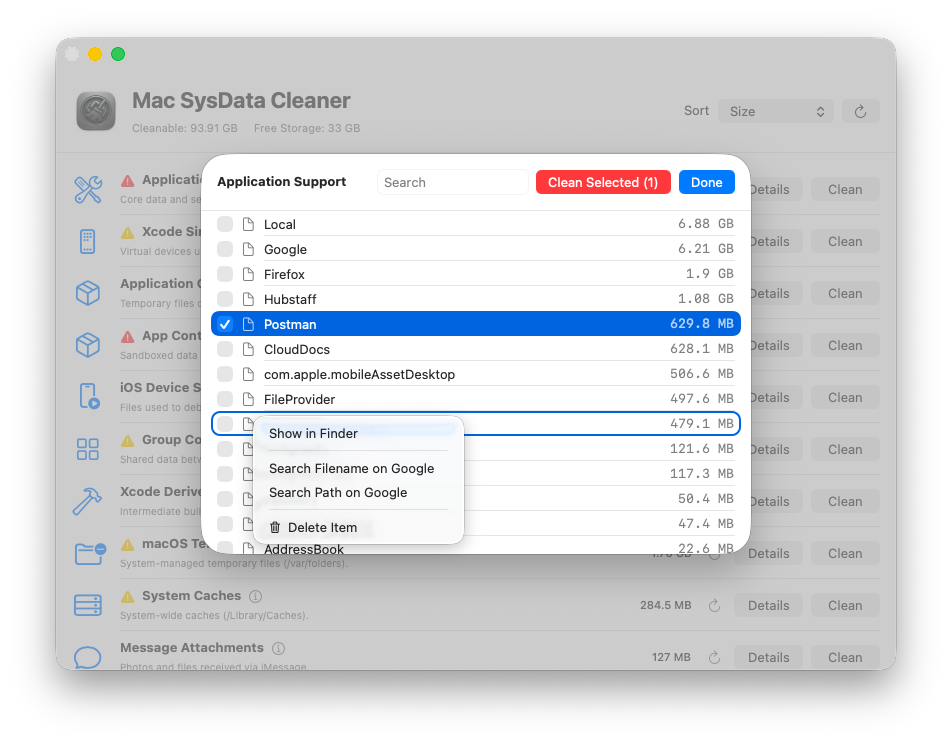
Task: Check the Google item checkbox
Action: click(x=225, y=249)
